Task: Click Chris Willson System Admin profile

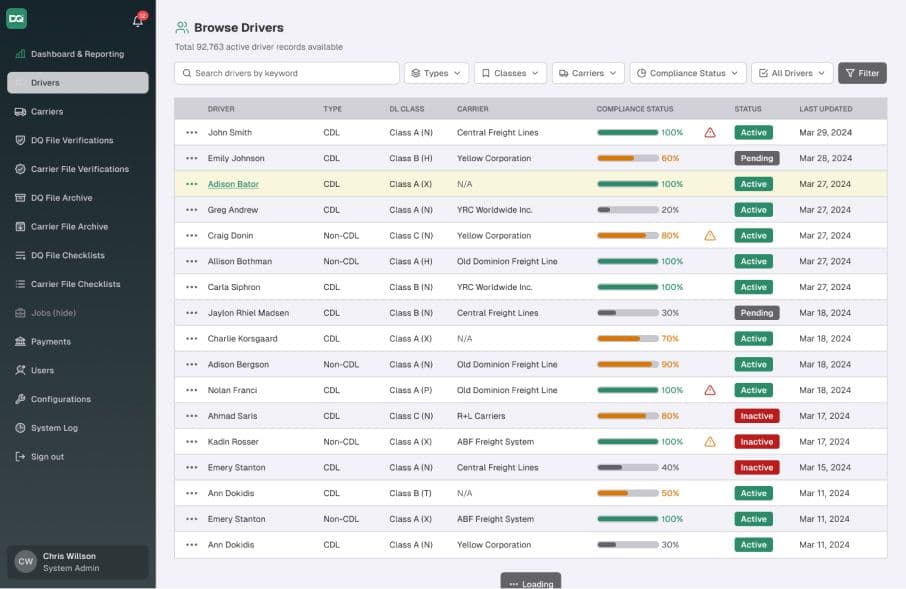Action: tap(77, 561)
